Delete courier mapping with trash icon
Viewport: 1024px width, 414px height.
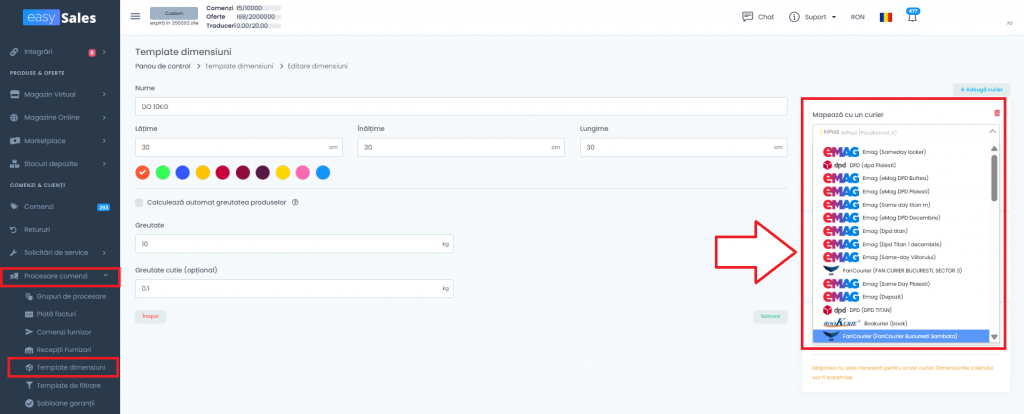point(997,113)
